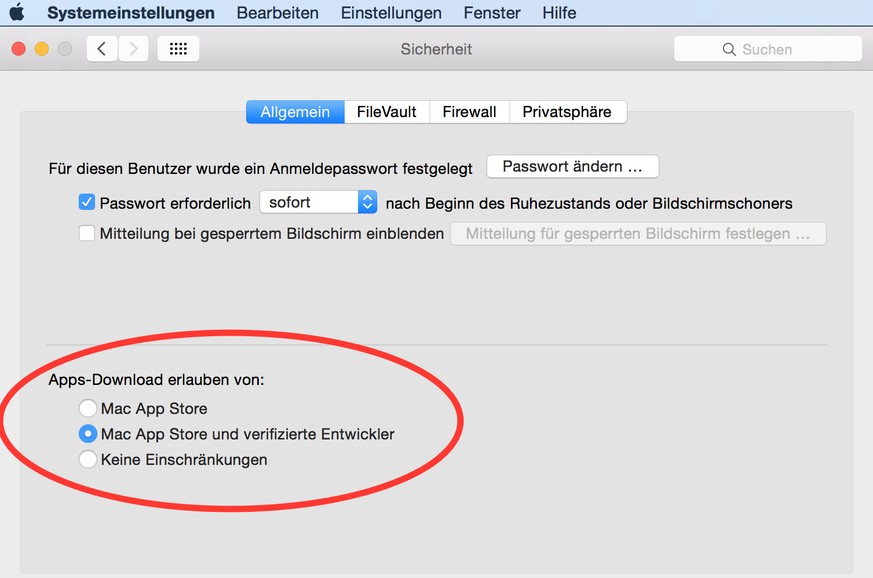Click the magnifier search icon

coord(729,50)
